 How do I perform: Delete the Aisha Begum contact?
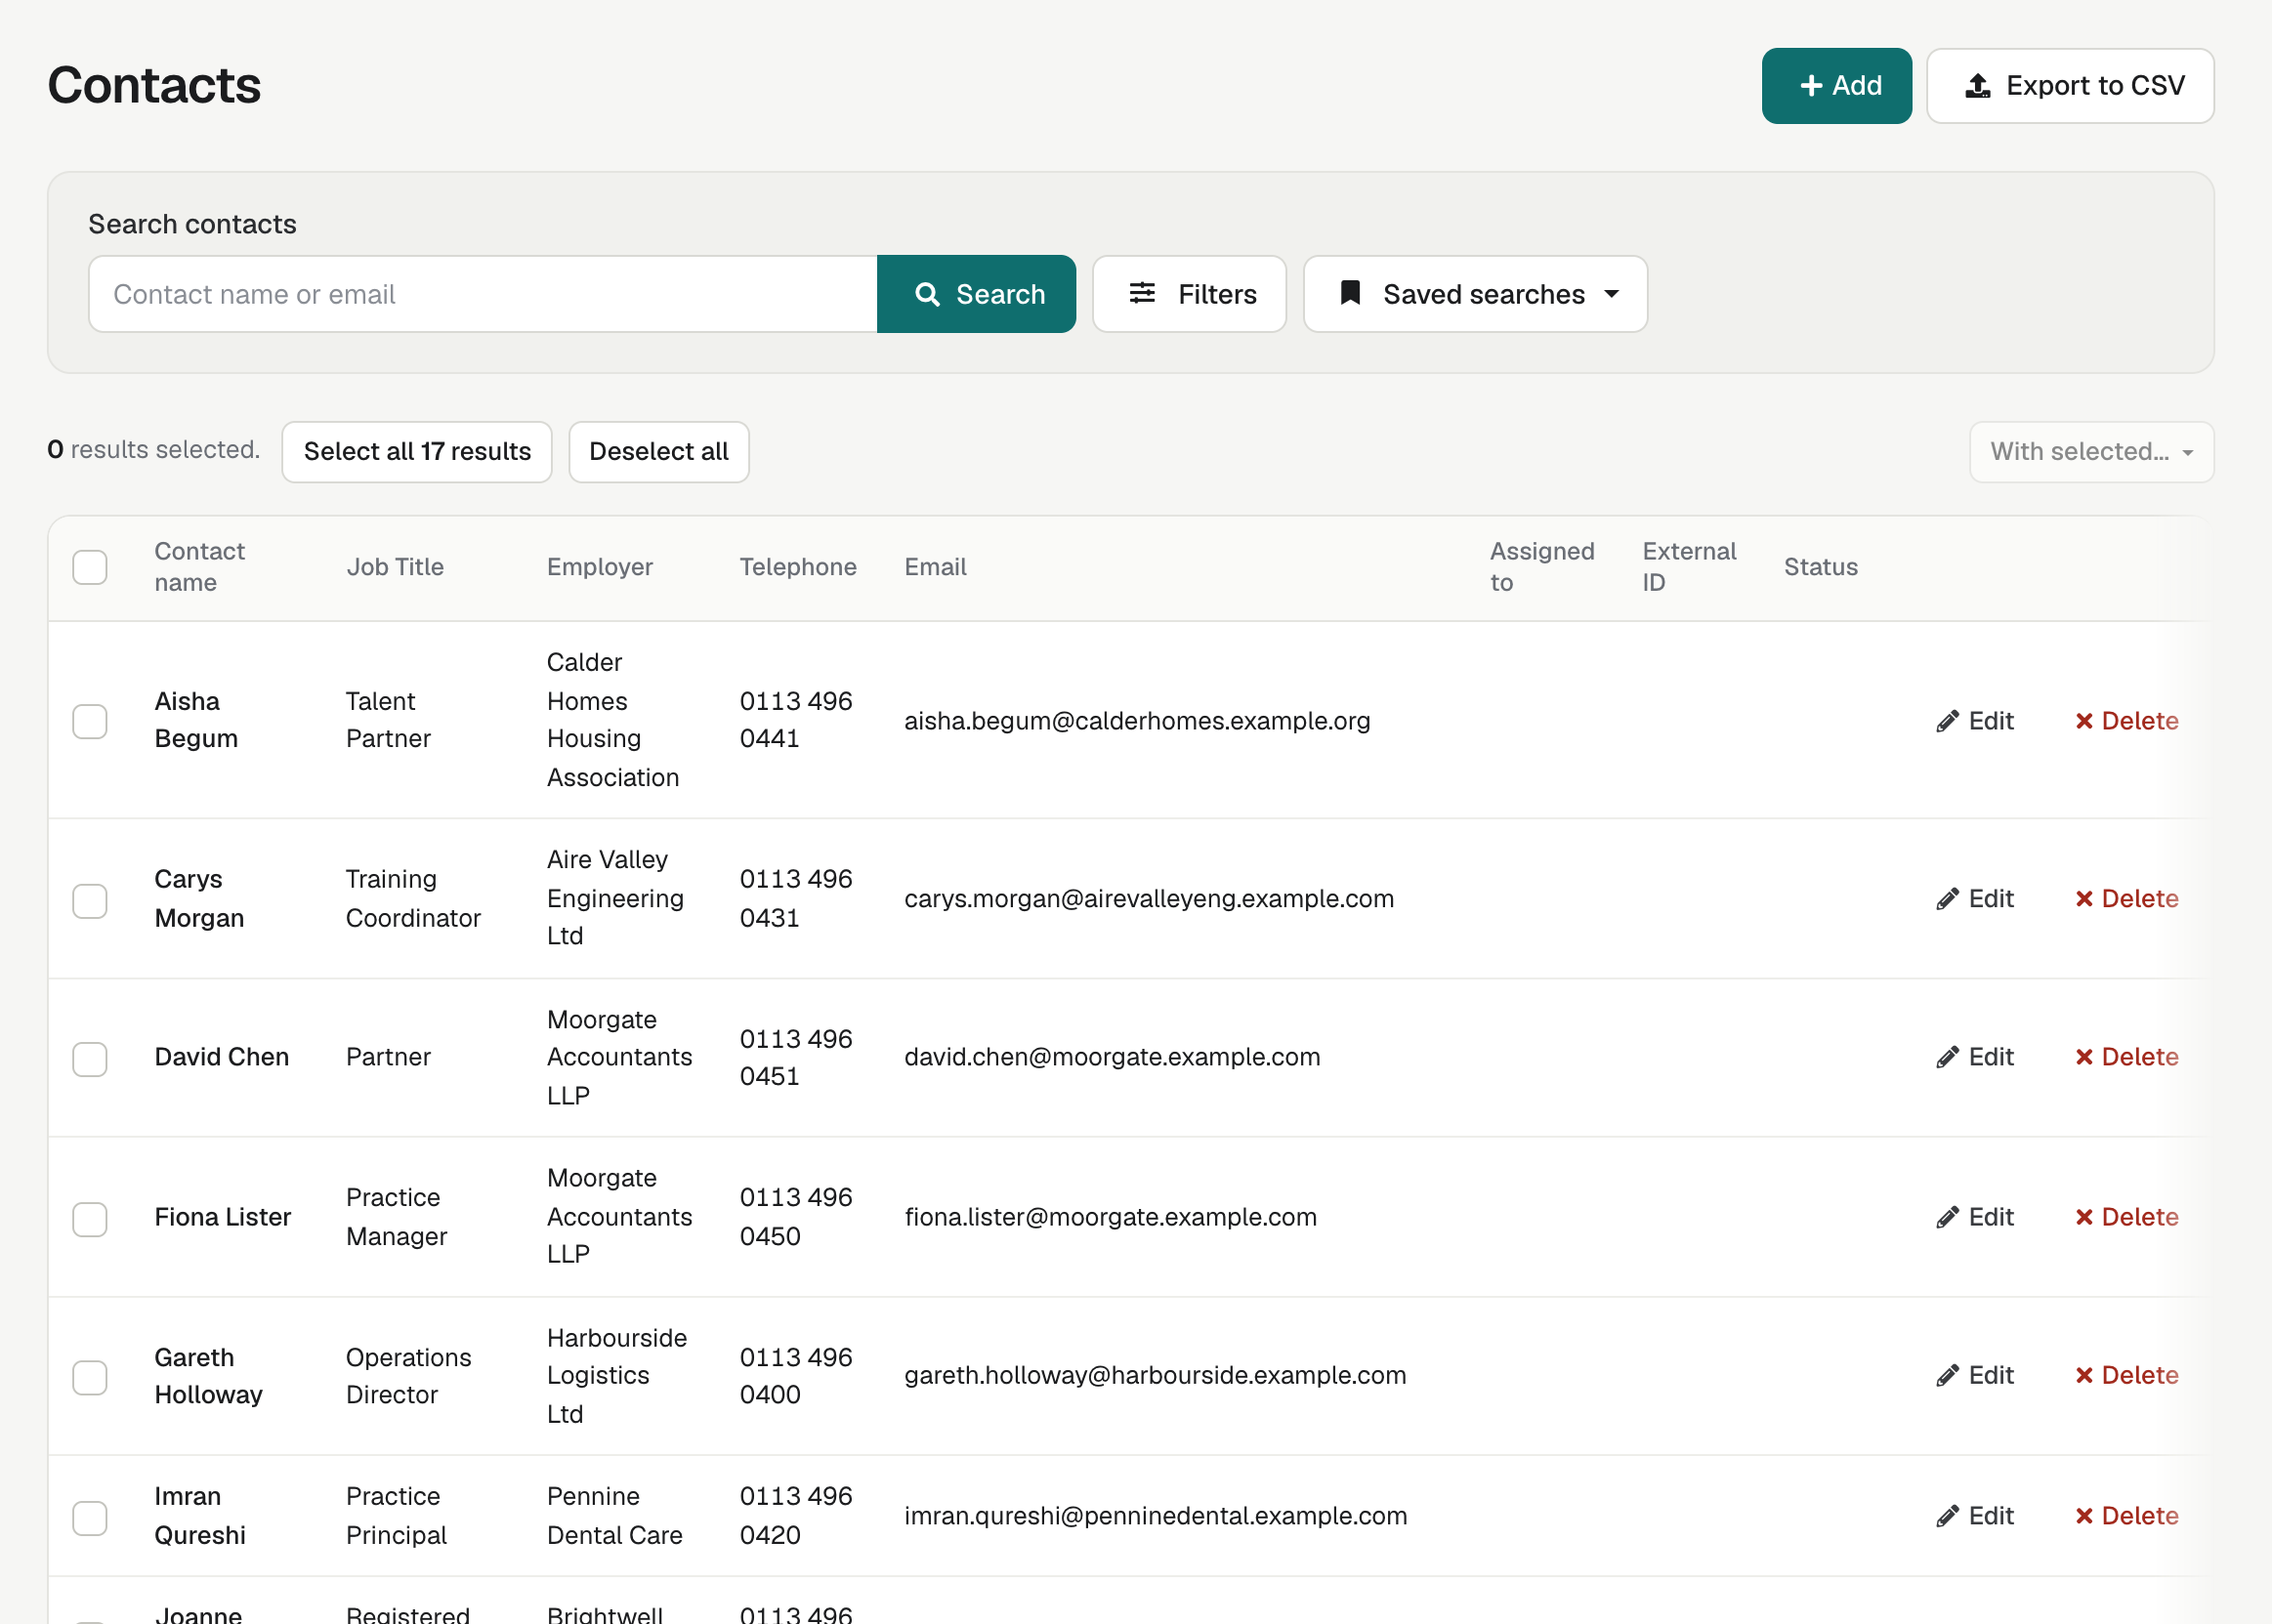coord(2126,721)
